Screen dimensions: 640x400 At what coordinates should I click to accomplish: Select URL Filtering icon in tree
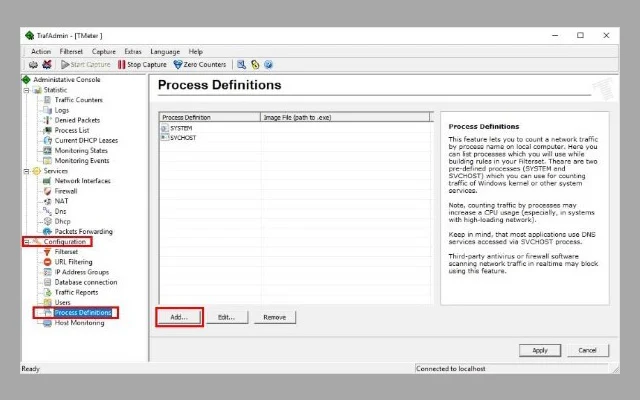point(47,262)
